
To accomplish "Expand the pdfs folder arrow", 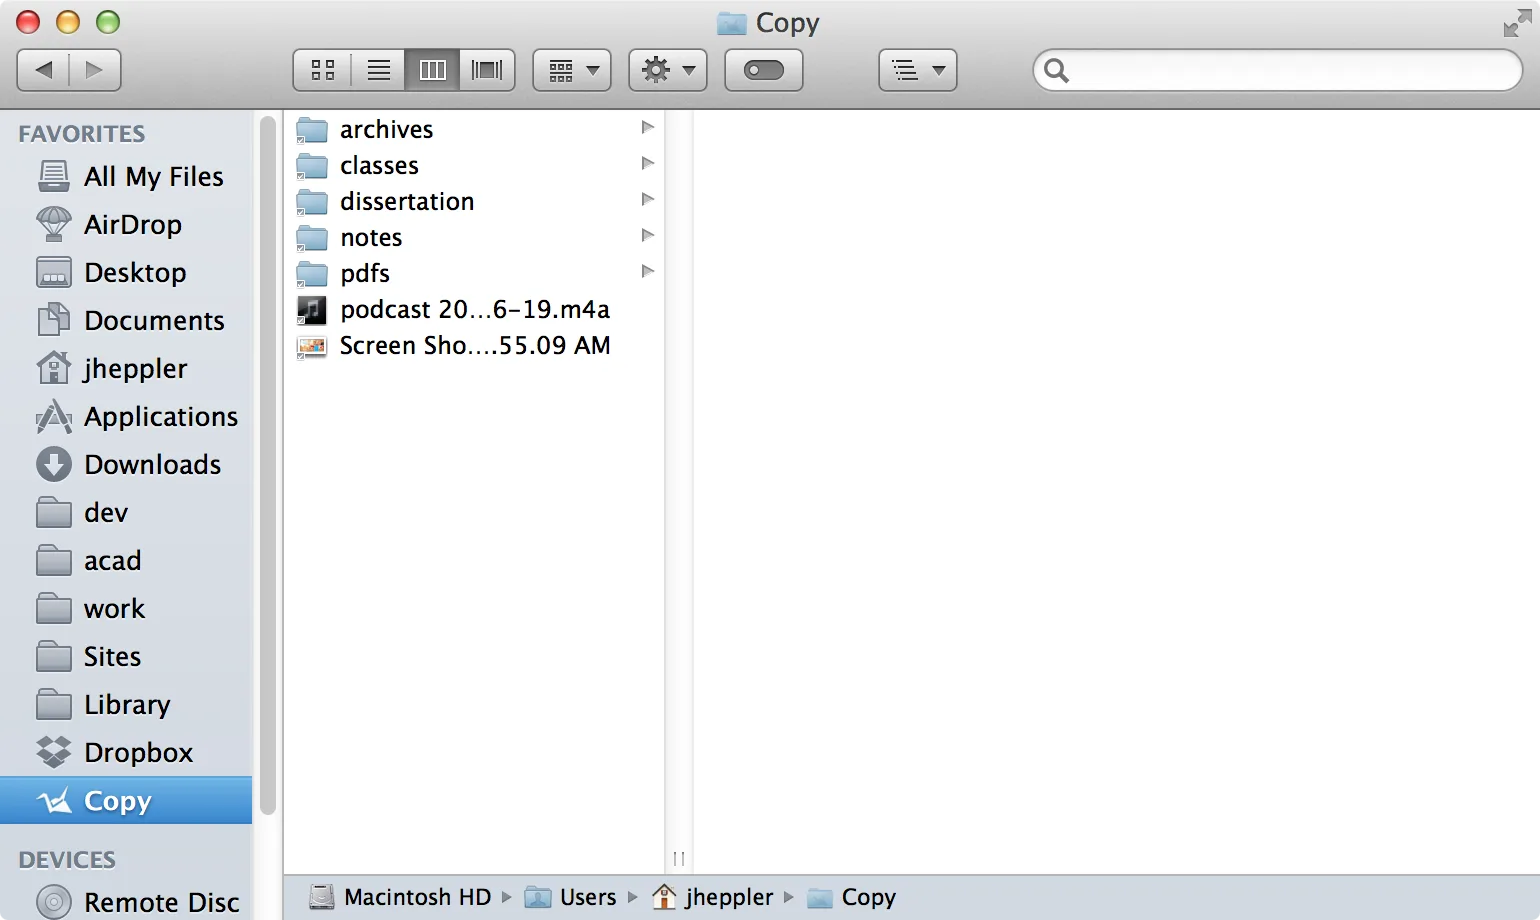I will 648,271.
